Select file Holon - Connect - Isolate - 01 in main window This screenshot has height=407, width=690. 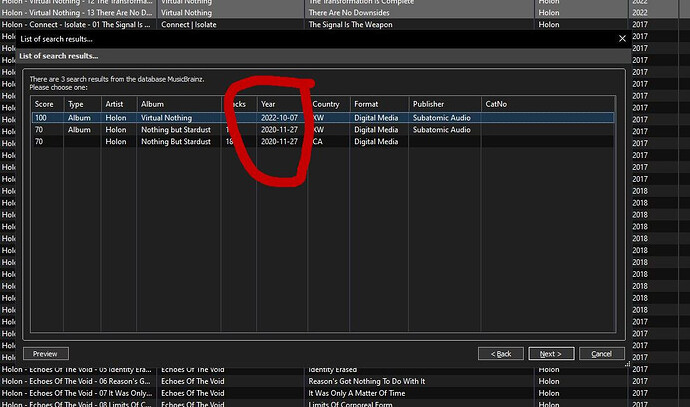click(76, 25)
